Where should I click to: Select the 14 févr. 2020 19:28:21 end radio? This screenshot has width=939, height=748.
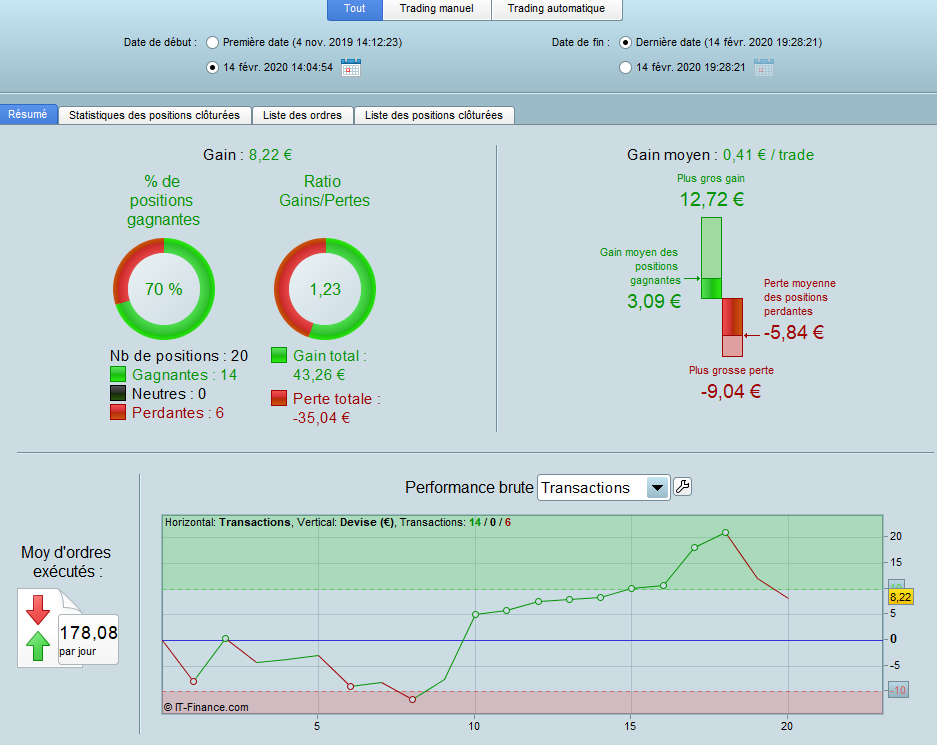click(625, 68)
